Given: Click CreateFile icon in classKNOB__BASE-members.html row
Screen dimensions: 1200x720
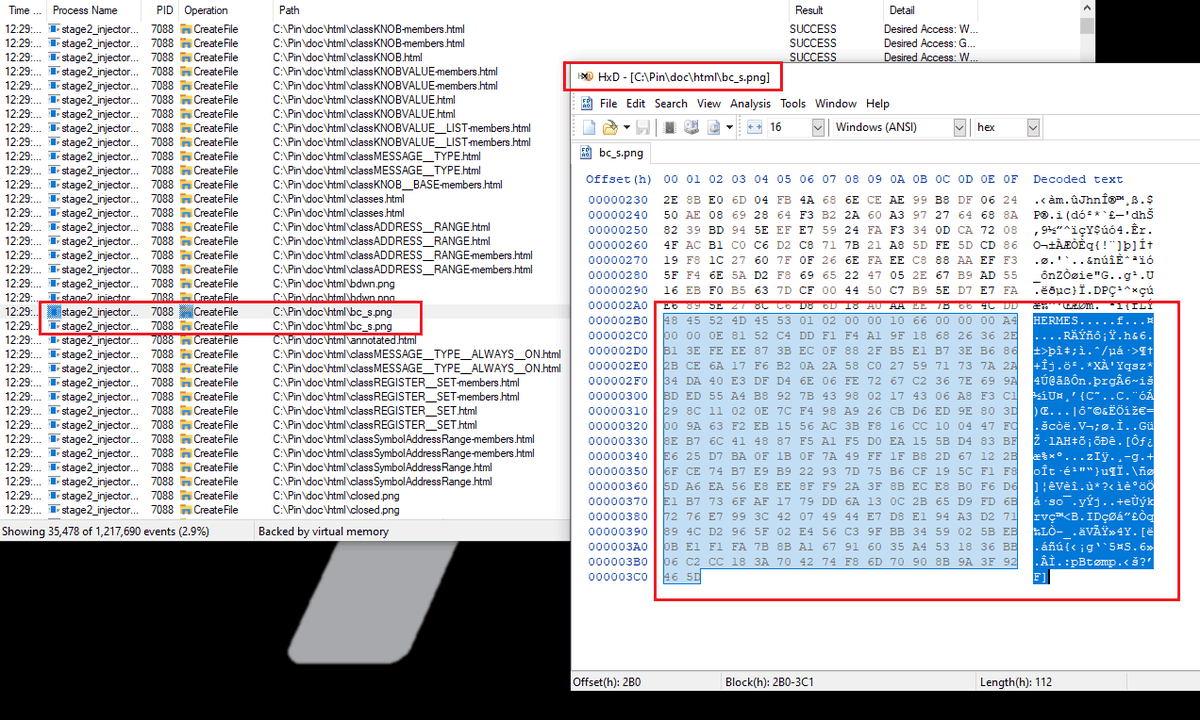Looking at the screenshot, I should click(186, 184).
